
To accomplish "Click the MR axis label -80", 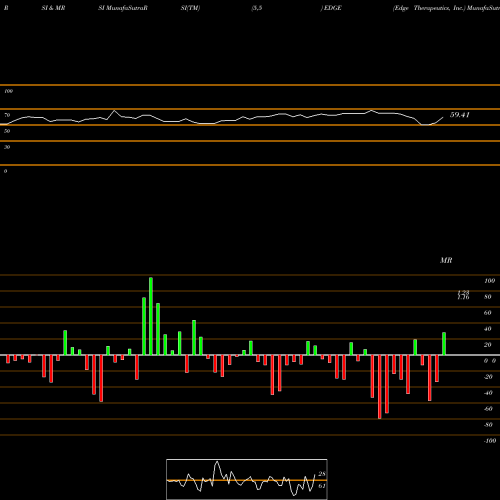I will tap(488, 425).
